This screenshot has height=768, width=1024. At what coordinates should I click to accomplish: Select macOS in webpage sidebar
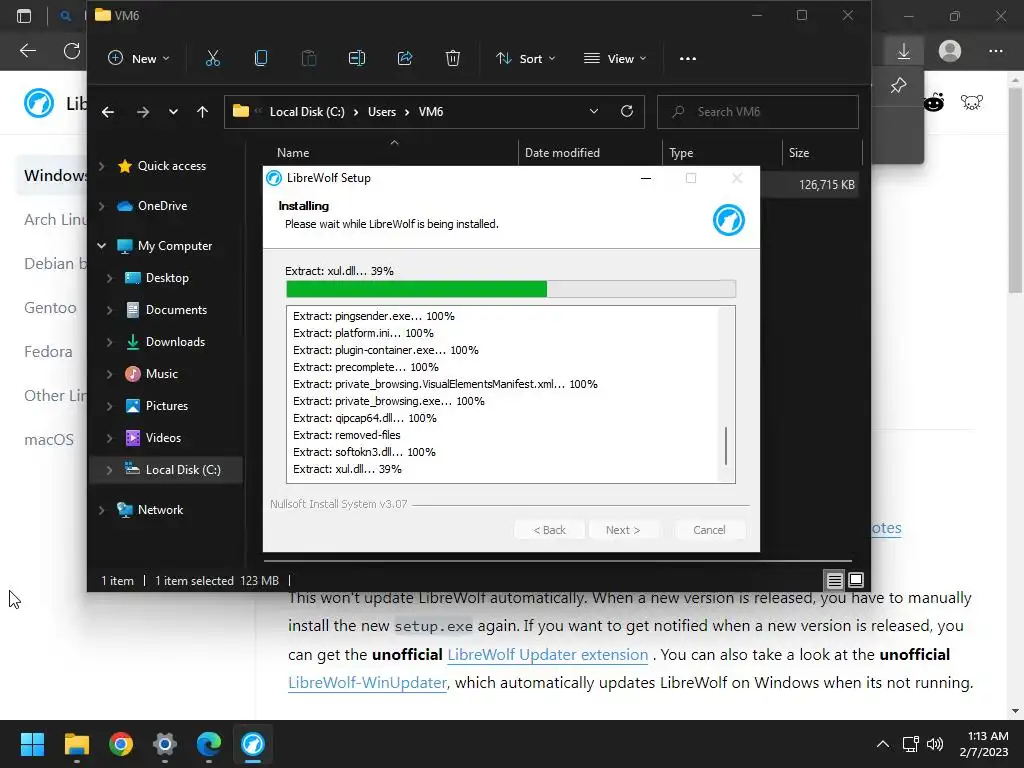point(49,440)
